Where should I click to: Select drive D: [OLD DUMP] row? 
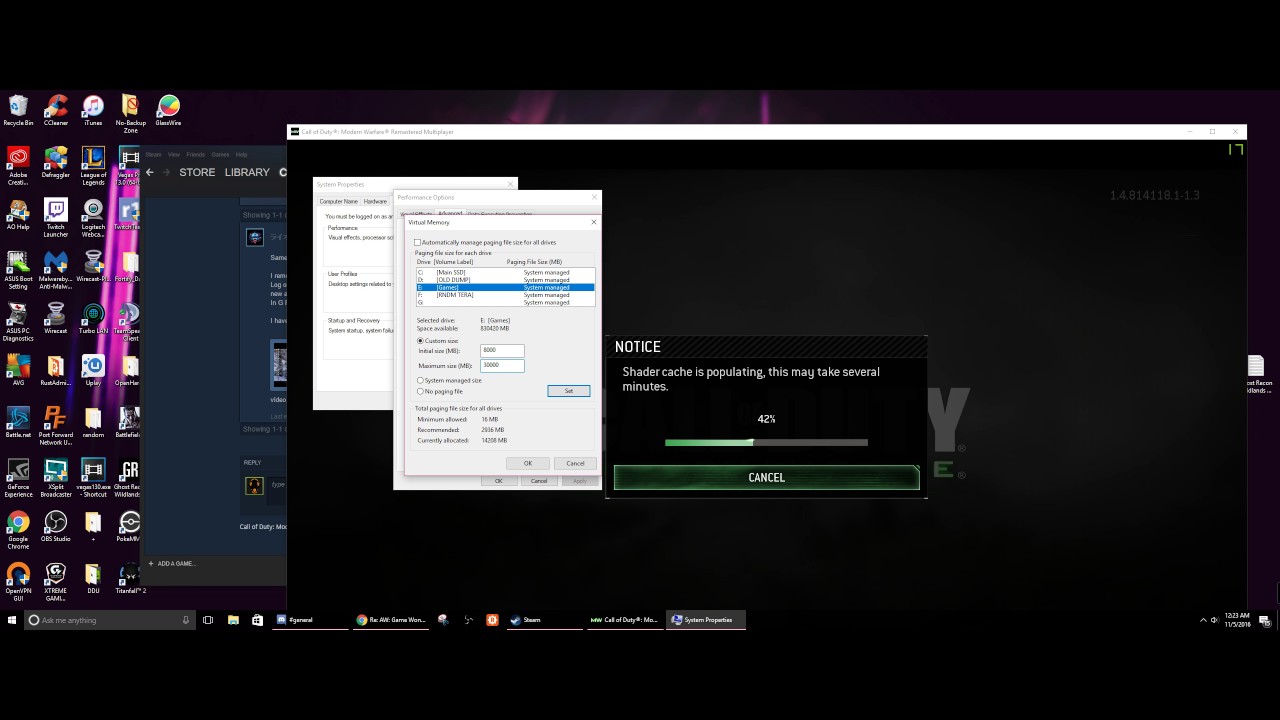pyautogui.click(x=505, y=280)
